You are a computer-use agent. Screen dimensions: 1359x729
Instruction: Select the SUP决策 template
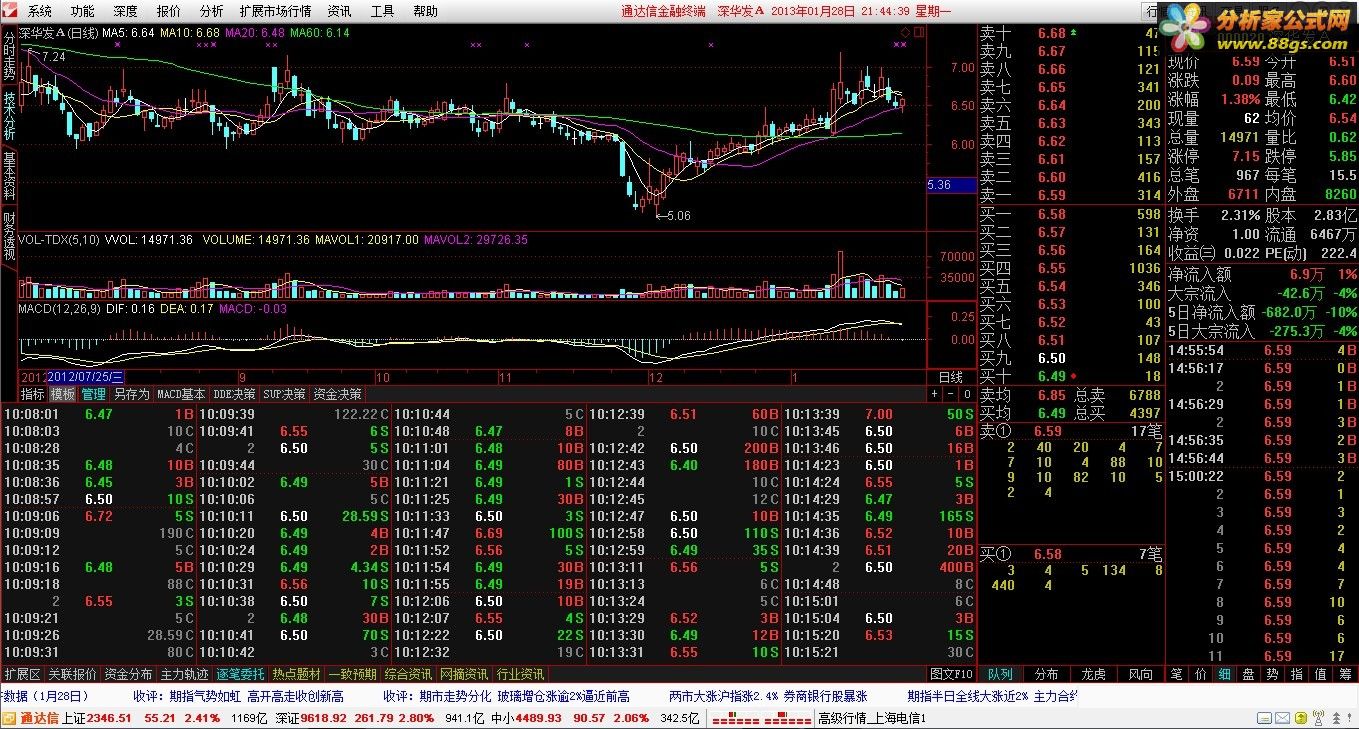pos(285,394)
